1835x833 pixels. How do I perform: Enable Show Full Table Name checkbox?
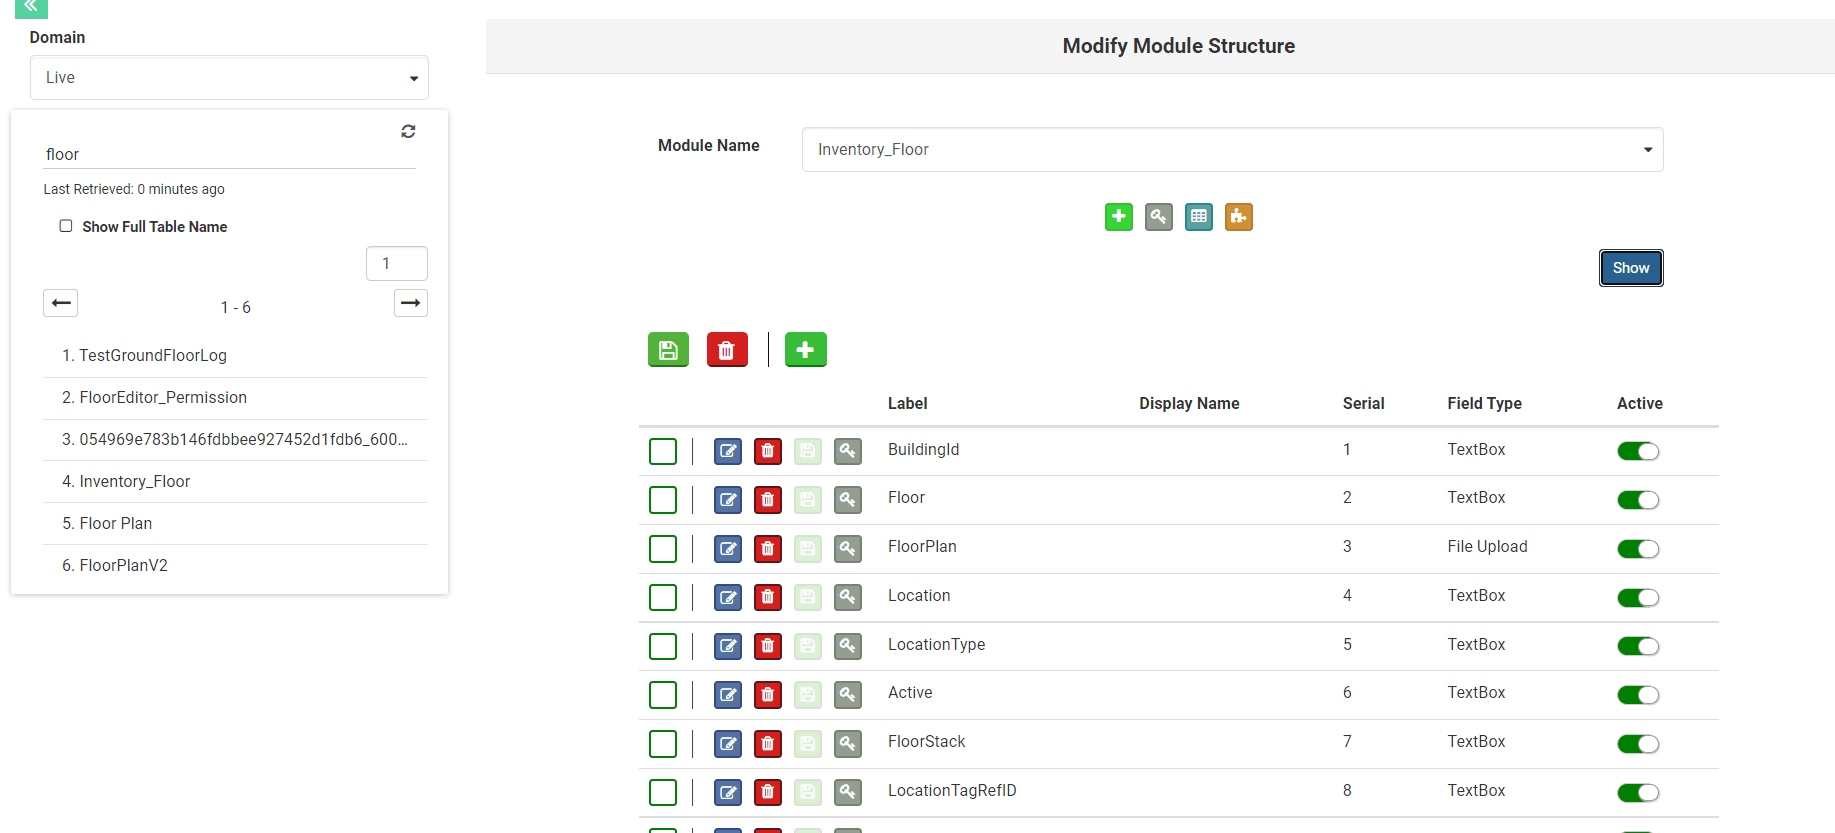point(66,226)
